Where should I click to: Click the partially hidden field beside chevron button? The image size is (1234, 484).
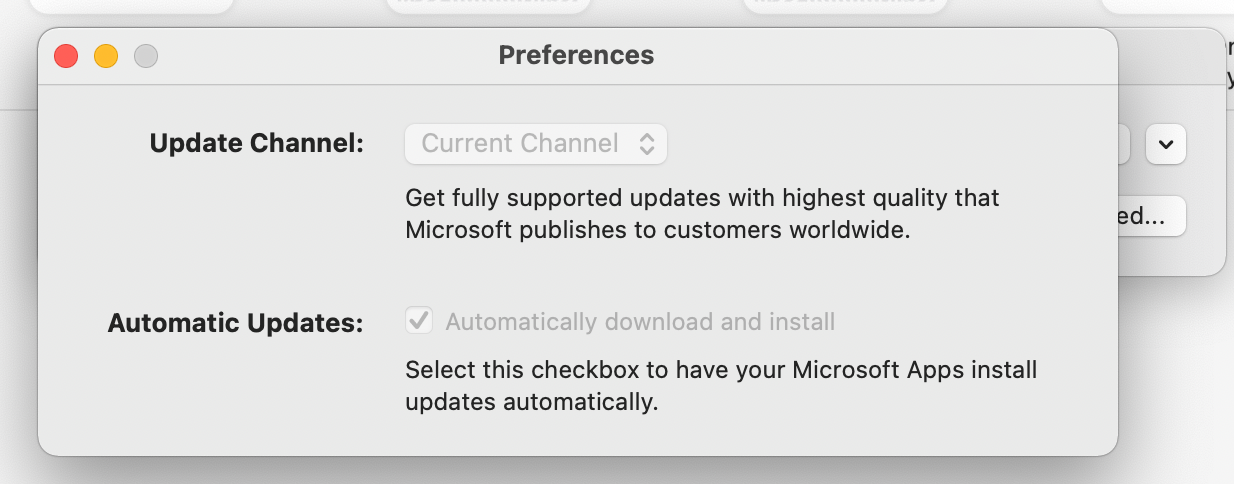(1124, 144)
